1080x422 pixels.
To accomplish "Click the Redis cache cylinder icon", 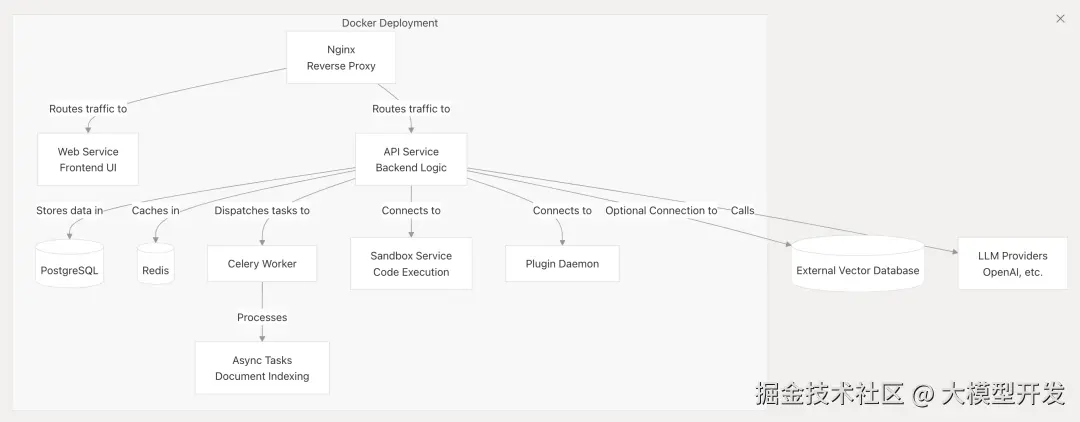I will click(155, 264).
